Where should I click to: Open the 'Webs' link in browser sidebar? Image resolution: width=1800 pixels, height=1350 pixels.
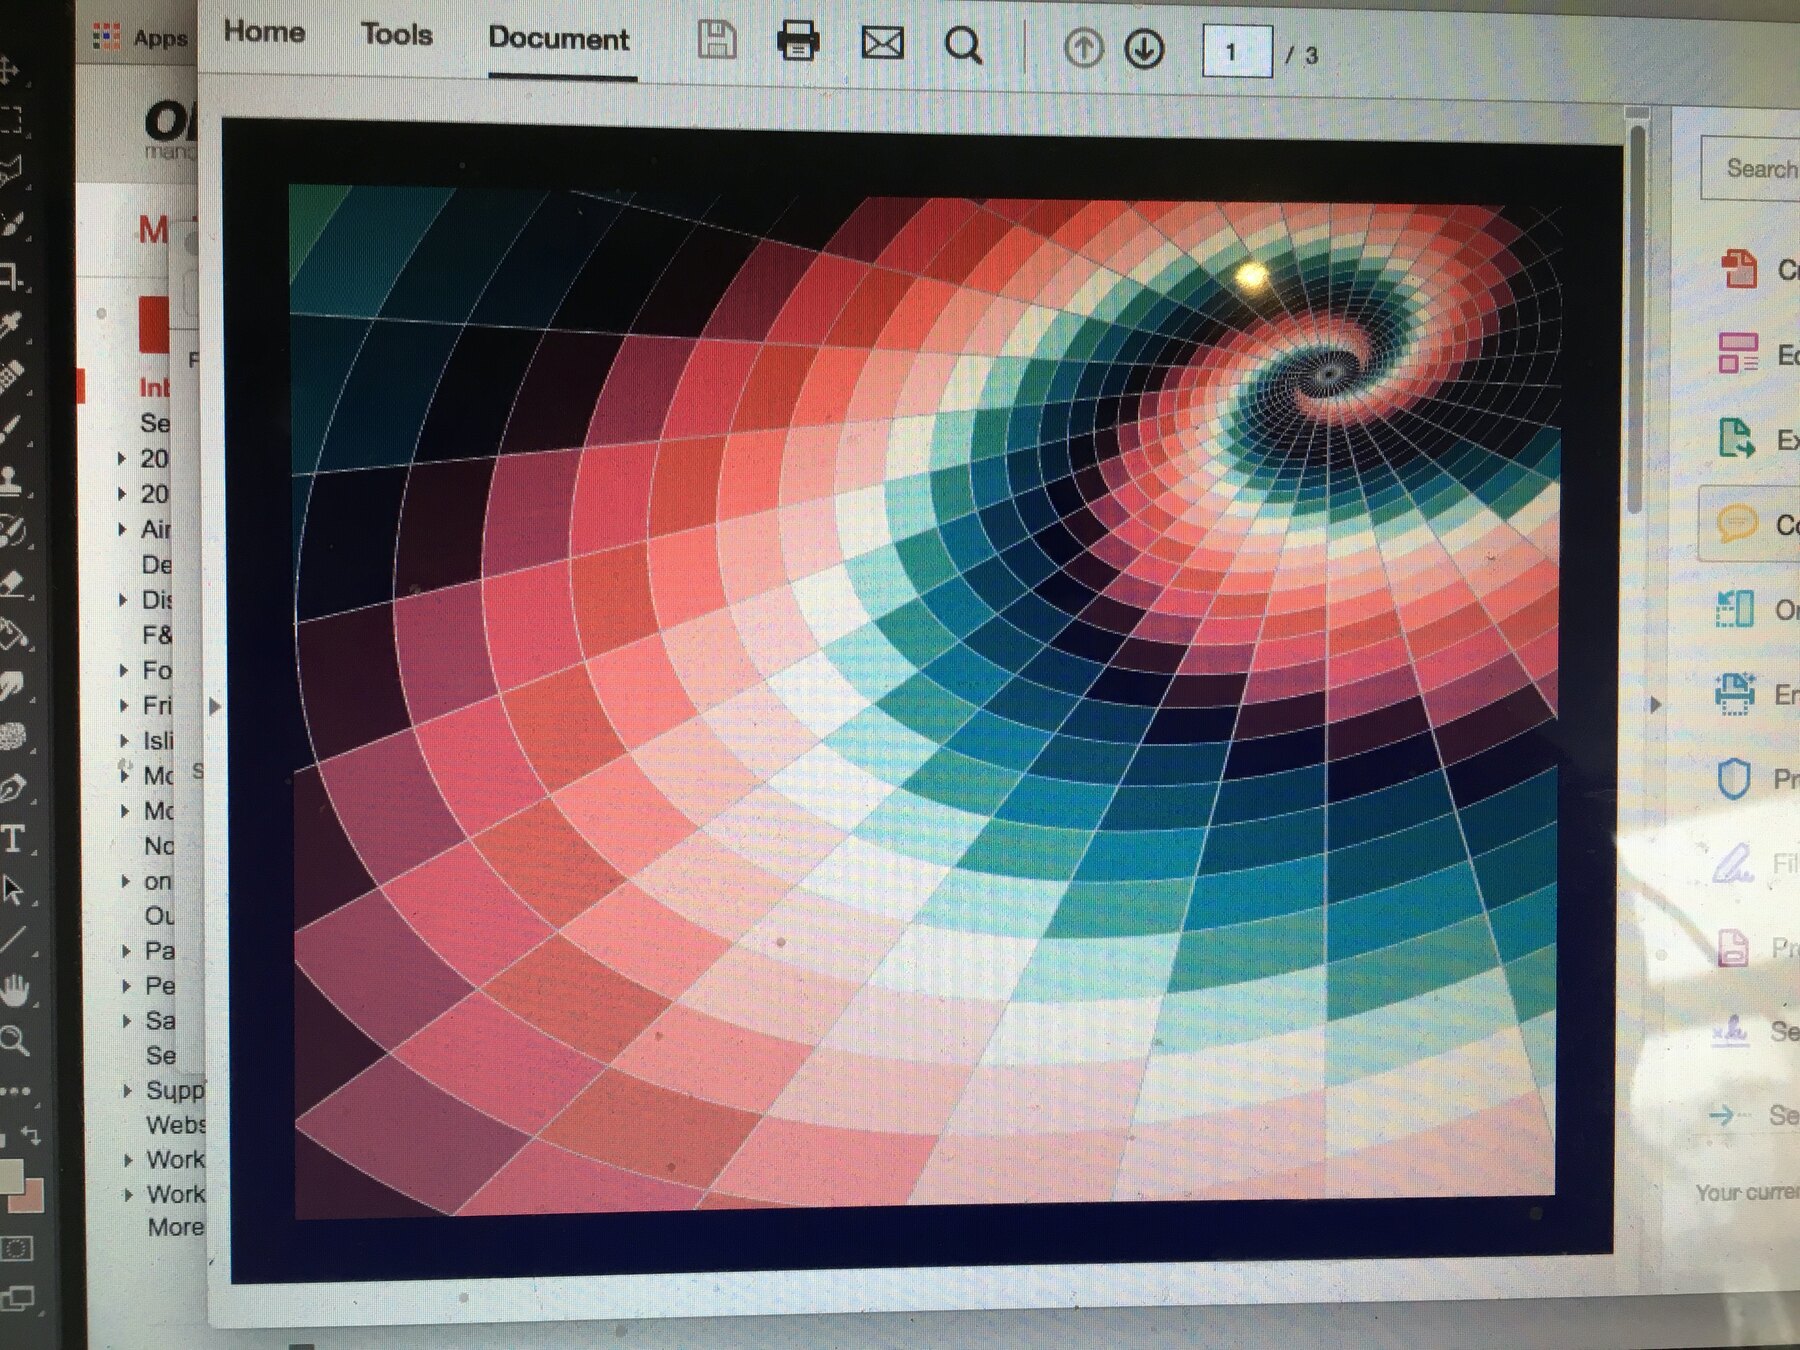176,1125
